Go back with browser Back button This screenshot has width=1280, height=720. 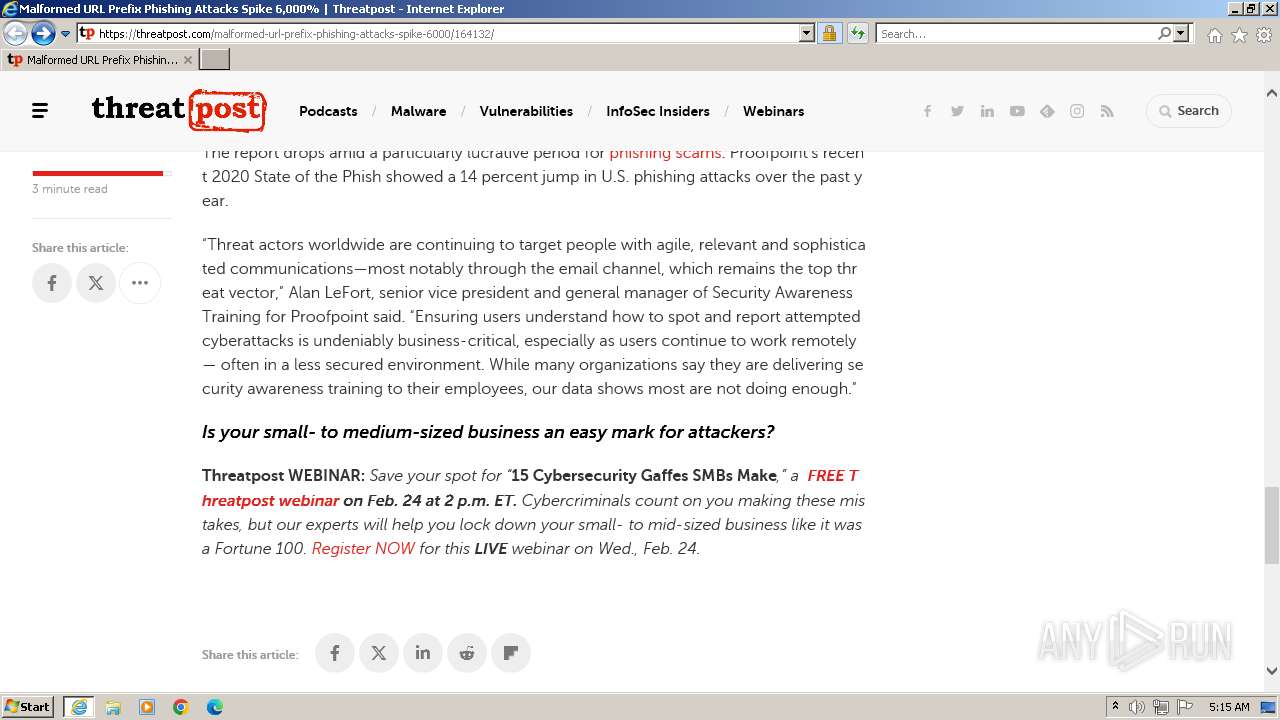click(15, 33)
